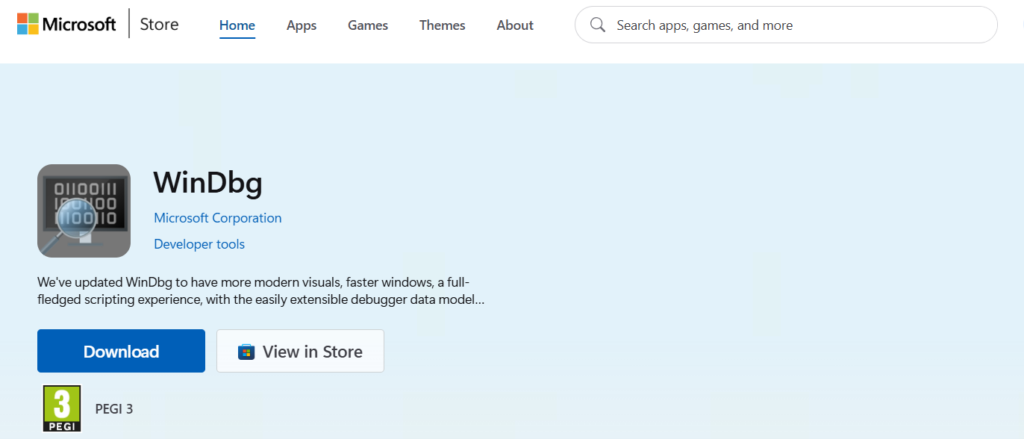This screenshot has width=1024, height=439.
Task: Click the WinDbg title text
Action: click(208, 183)
